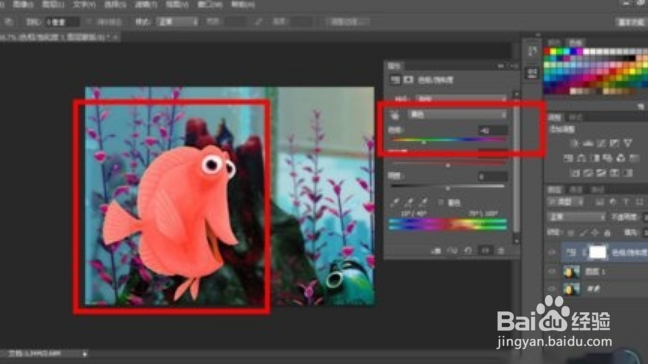648x364 pixels.
Task: Activate the on-image targeted adjustment hand tool
Action: [x=395, y=115]
